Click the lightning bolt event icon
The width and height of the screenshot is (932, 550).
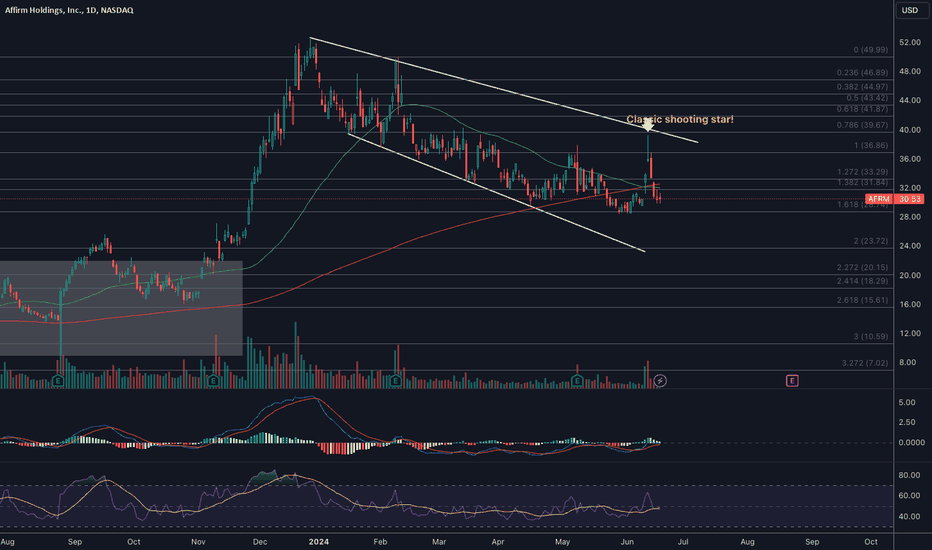(660, 381)
